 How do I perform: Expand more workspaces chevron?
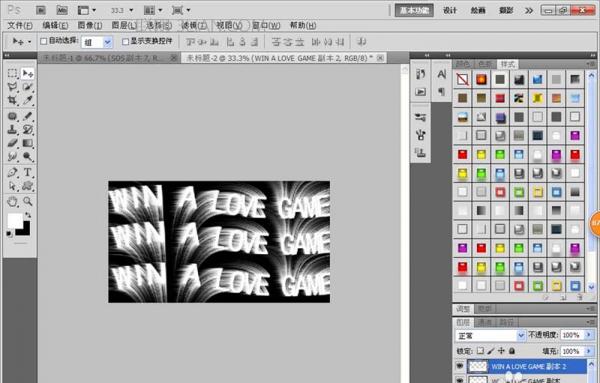click(x=529, y=11)
